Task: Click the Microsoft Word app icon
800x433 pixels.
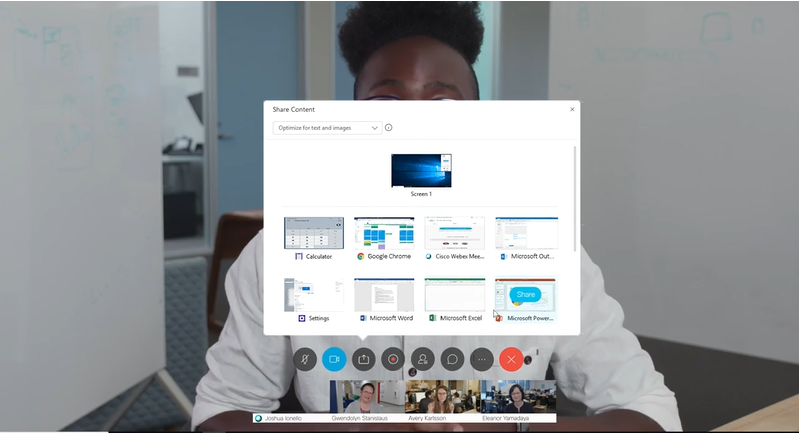Action: pyautogui.click(x=363, y=318)
